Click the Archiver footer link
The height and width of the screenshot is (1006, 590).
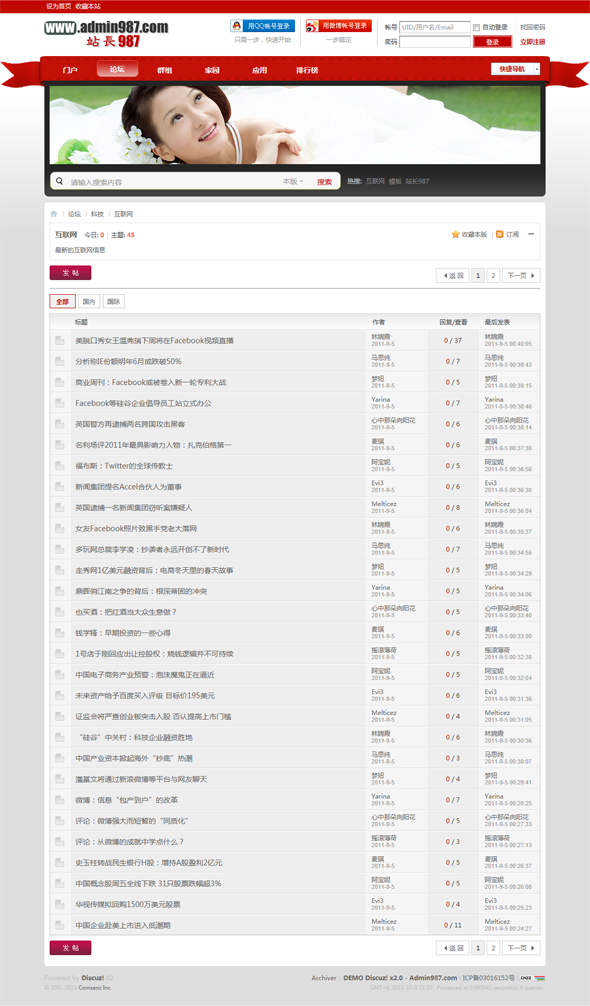pyautogui.click(x=324, y=978)
